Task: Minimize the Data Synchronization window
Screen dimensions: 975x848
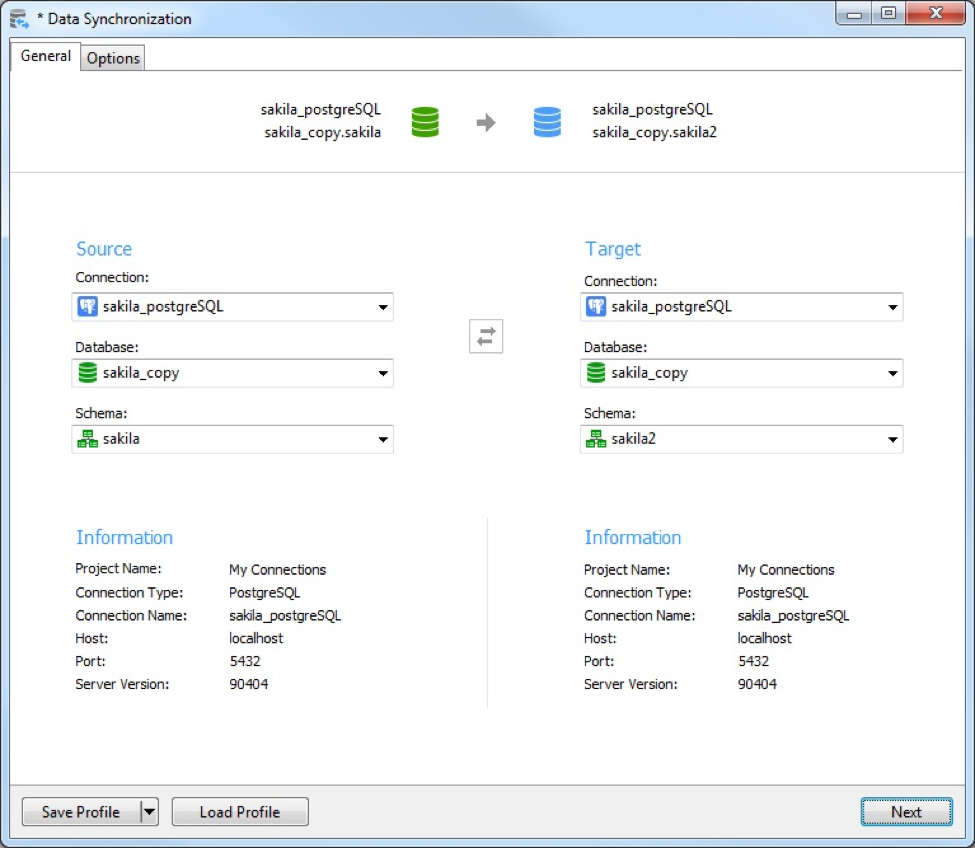Action: pos(854,13)
